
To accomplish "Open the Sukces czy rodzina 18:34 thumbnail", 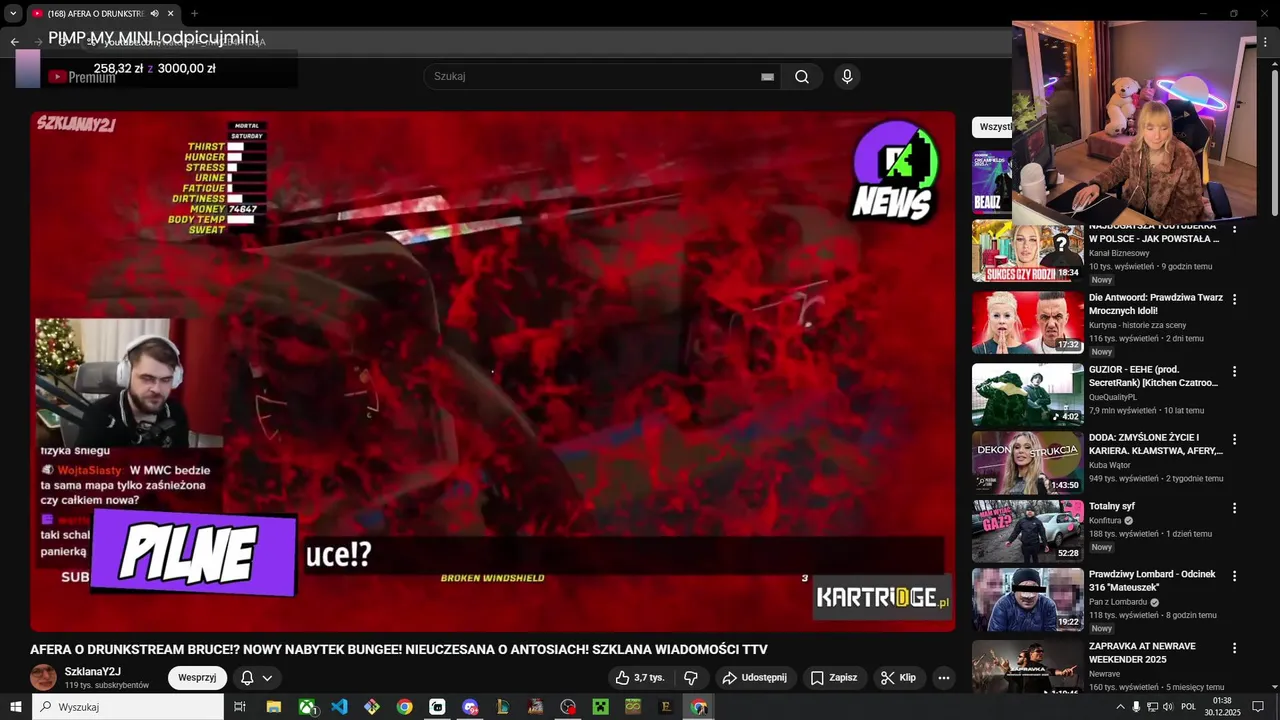I will pos(1028,251).
